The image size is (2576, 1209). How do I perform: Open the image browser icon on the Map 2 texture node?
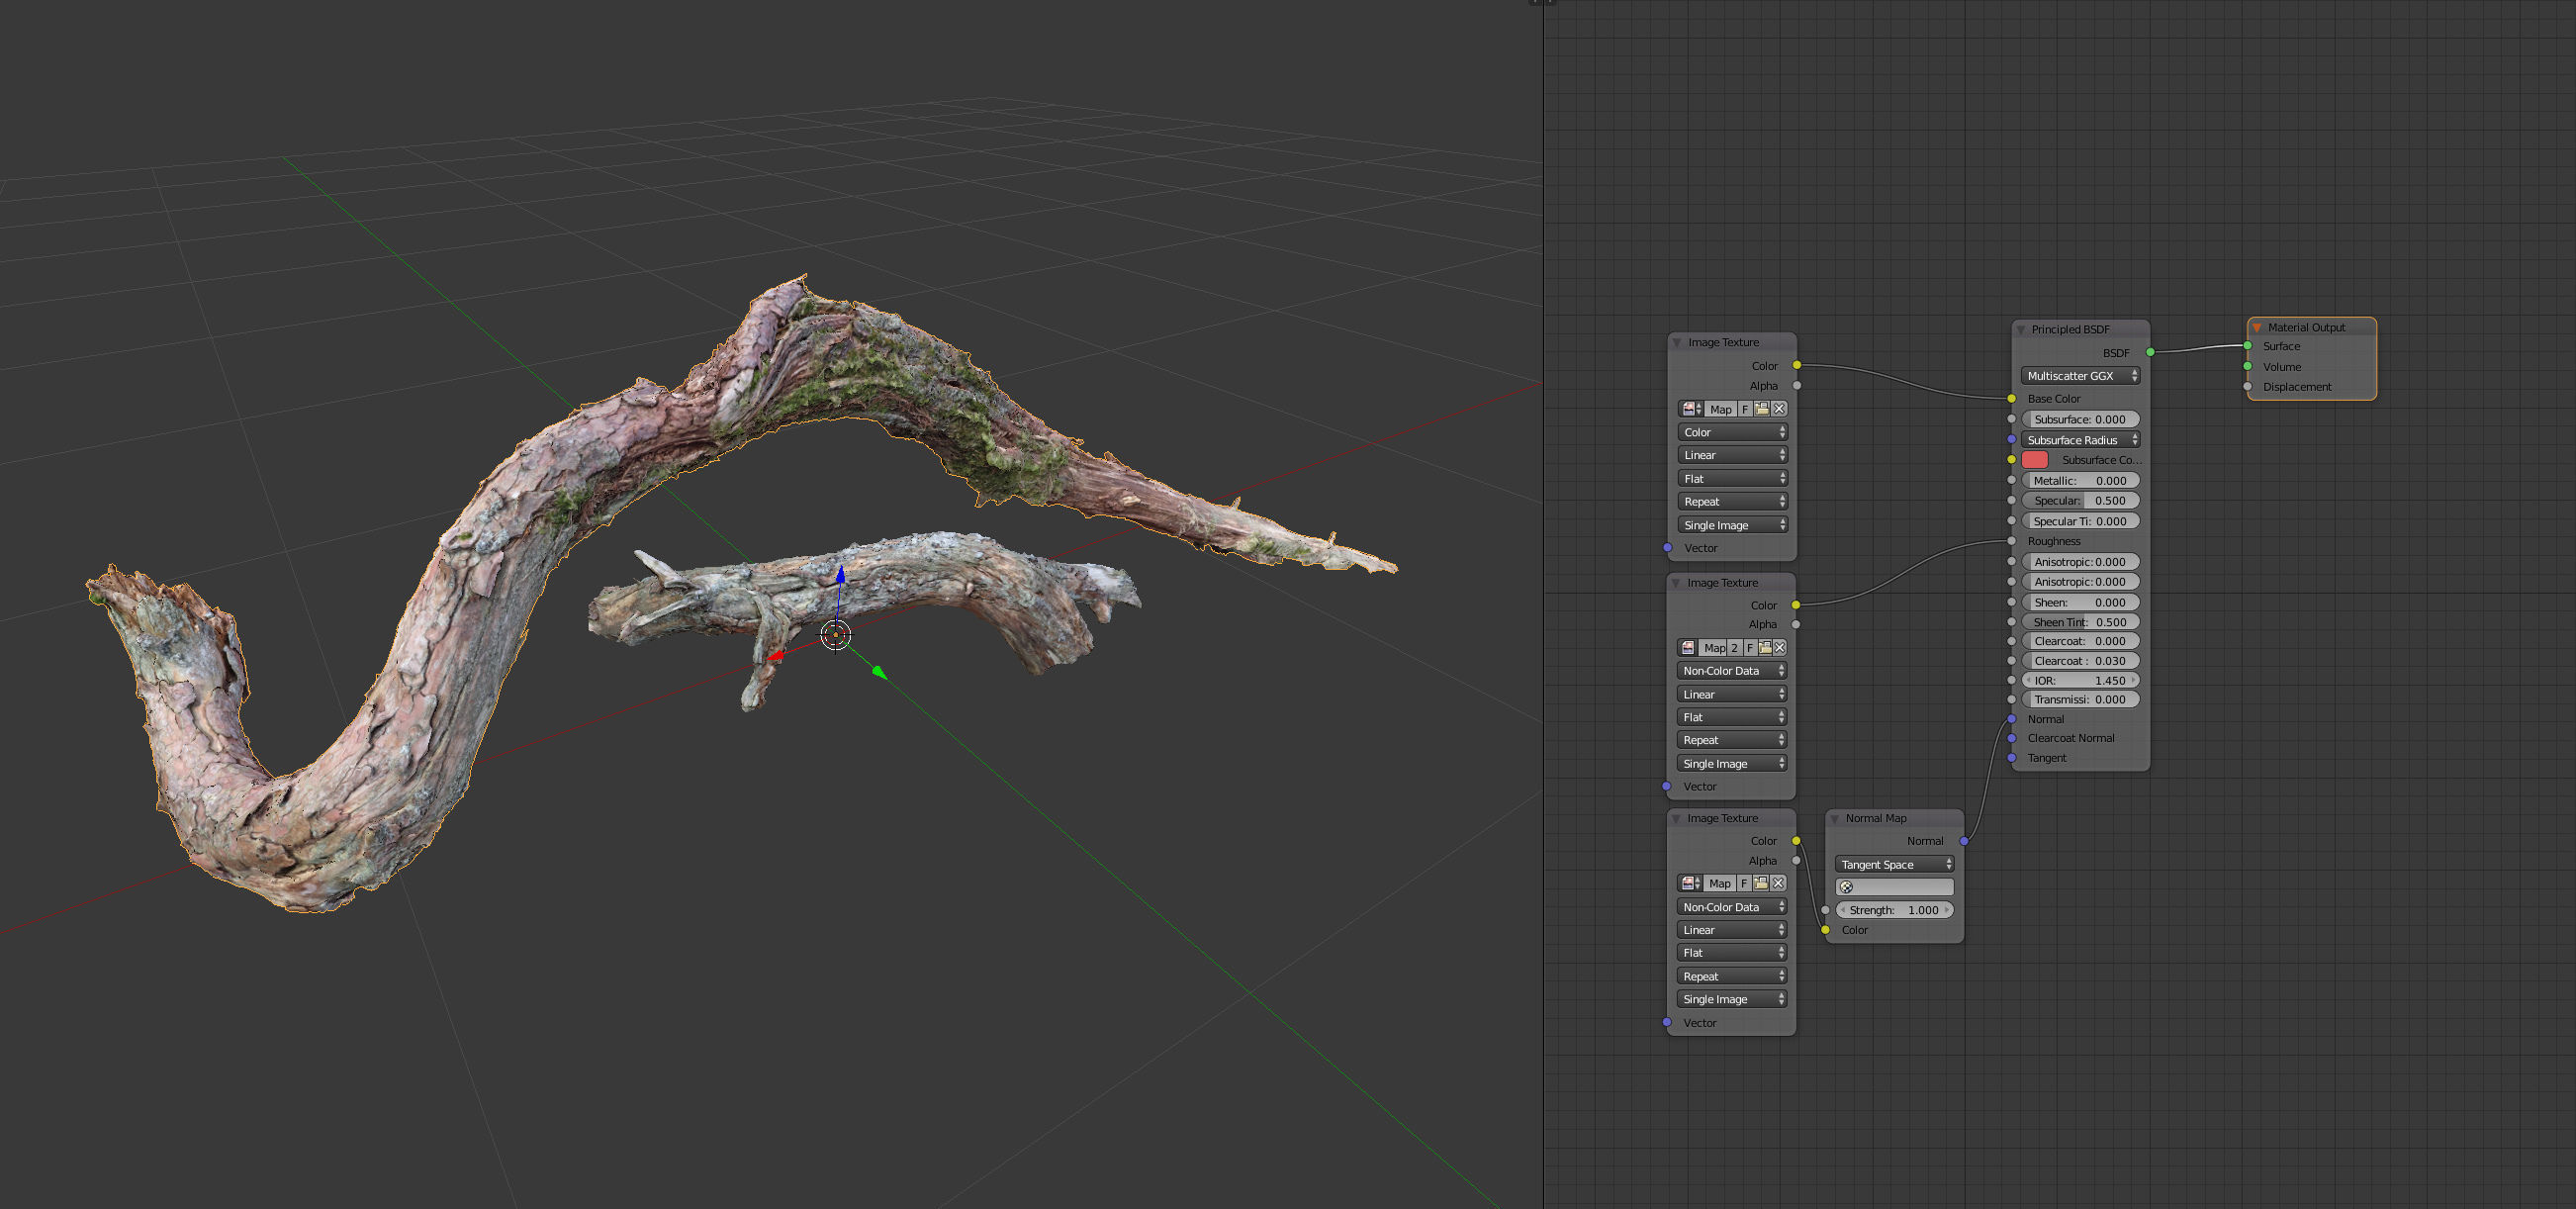(1687, 648)
